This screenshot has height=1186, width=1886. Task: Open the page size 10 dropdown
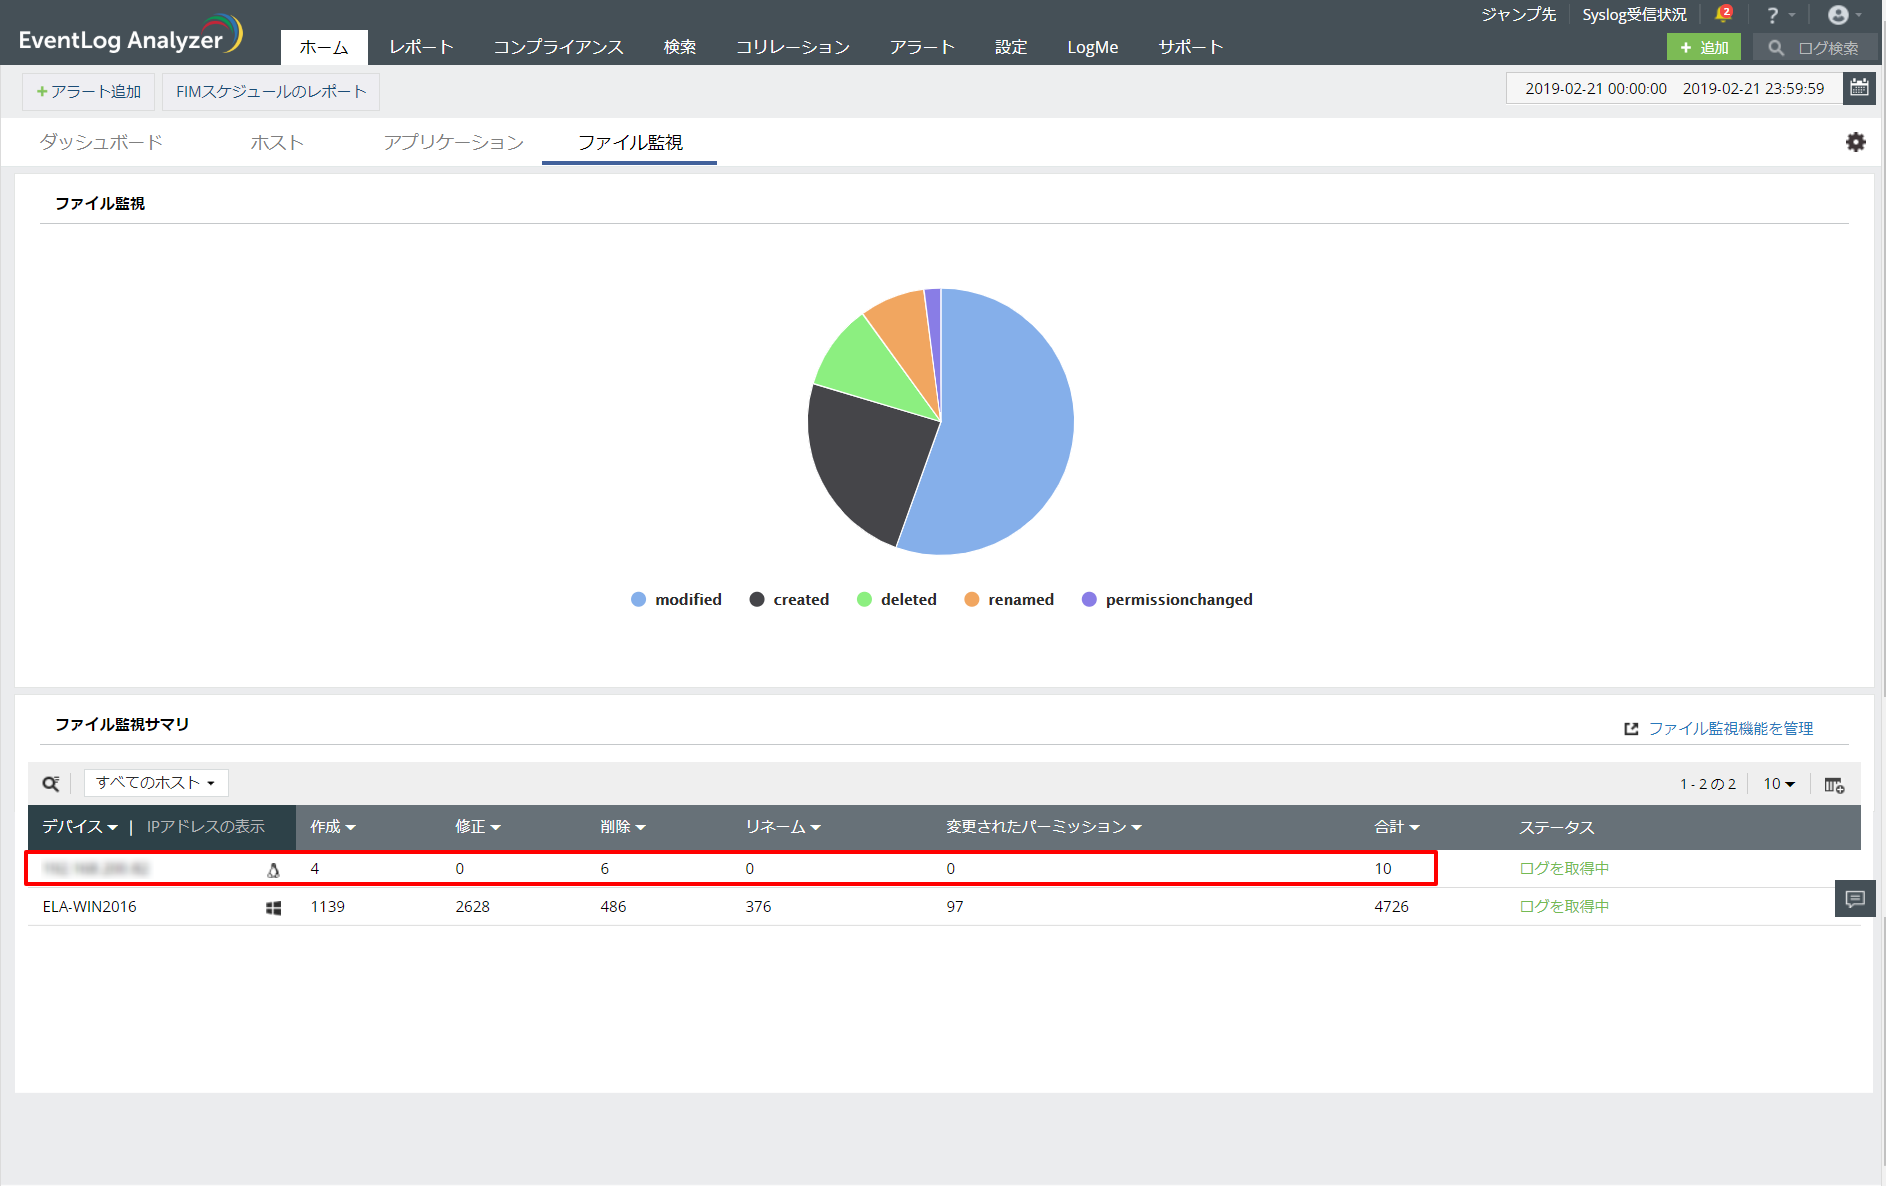pos(1778,784)
